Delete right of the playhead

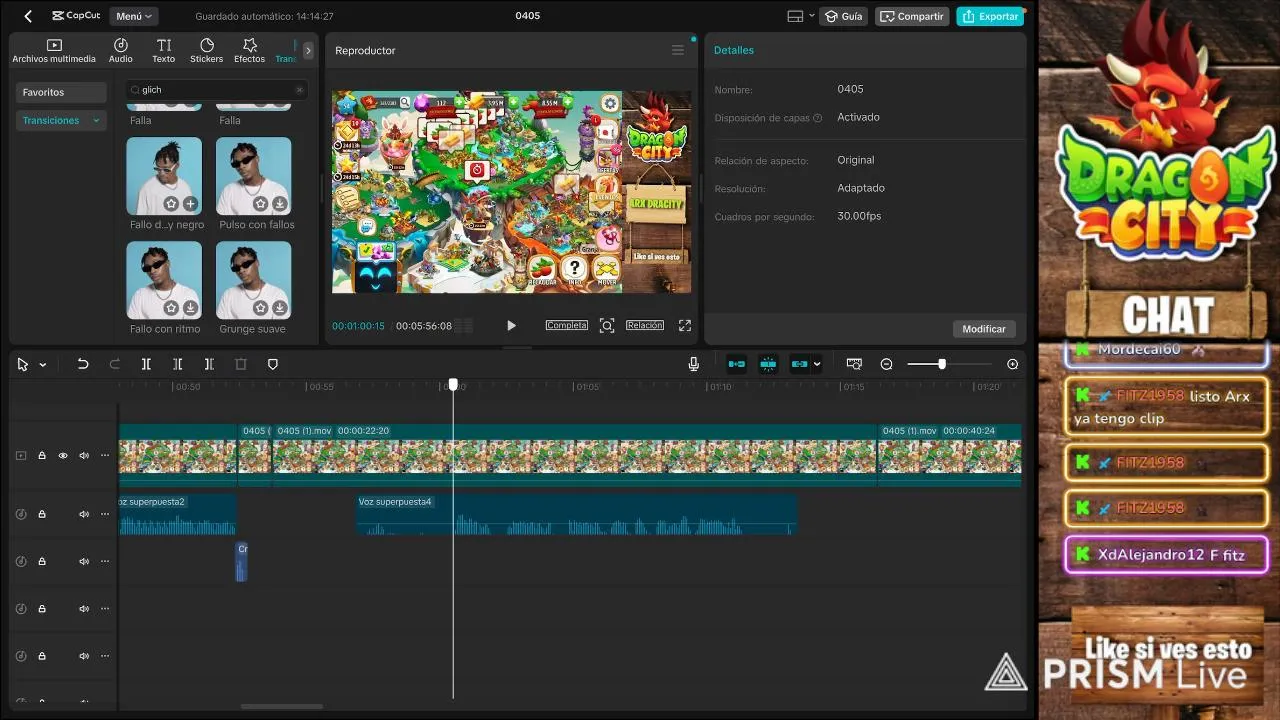click(x=209, y=365)
